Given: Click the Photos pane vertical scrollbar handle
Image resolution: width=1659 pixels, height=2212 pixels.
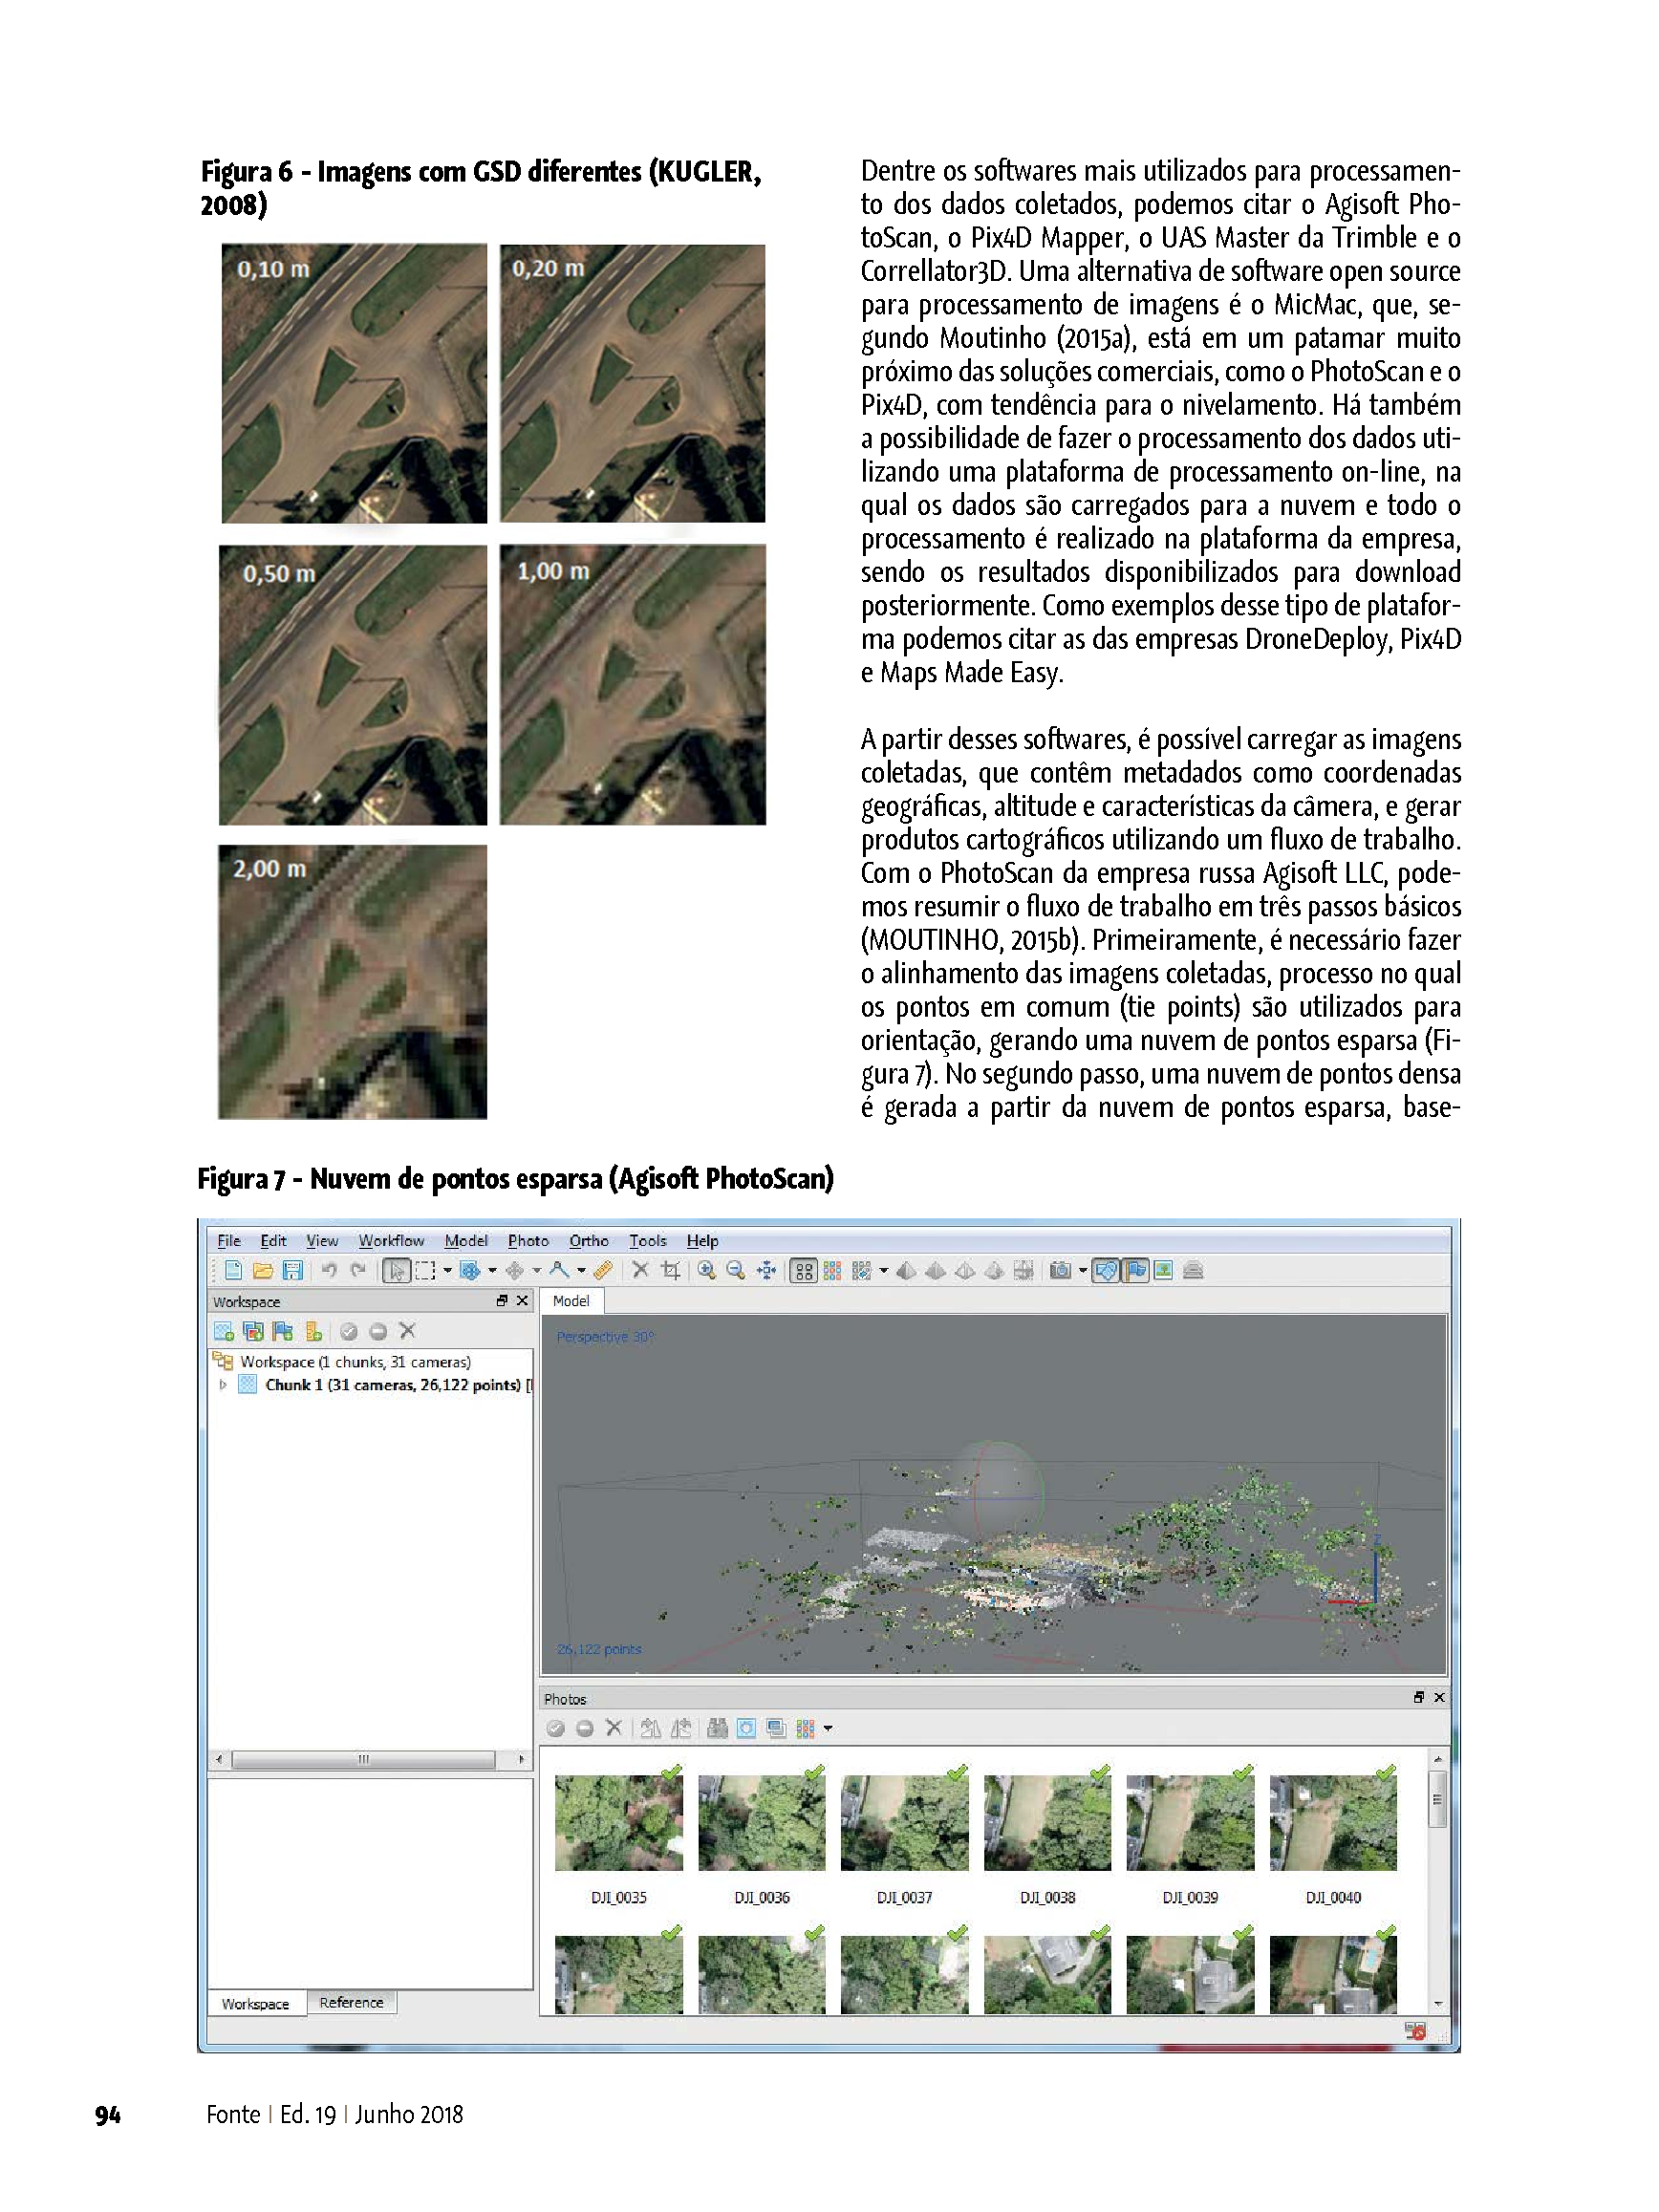Looking at the screenshot, I should 1437,1799.
